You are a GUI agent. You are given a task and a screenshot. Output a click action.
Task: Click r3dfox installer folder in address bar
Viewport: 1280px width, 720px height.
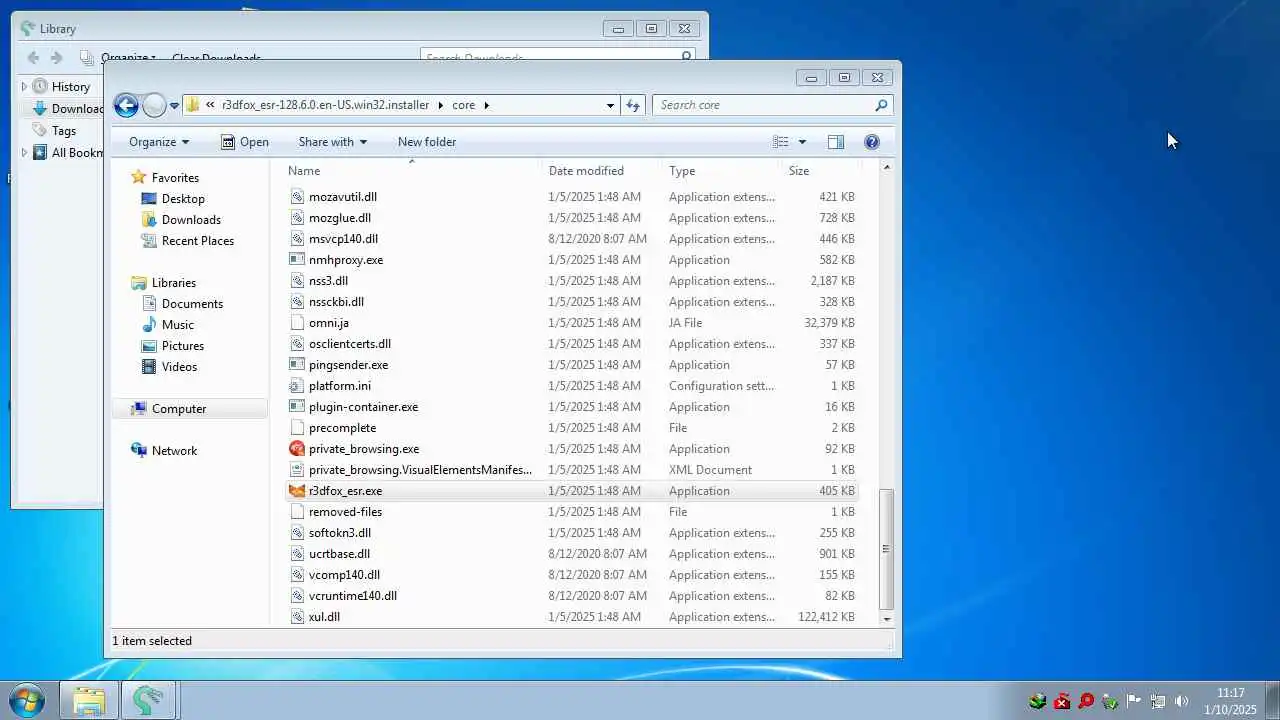[326, 105]
